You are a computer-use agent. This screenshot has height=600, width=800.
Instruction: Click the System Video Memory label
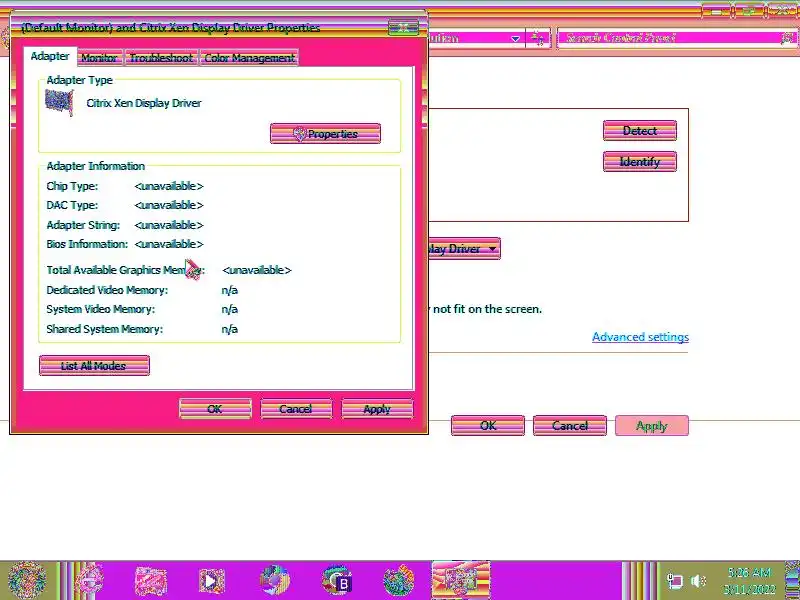[101, 309]
